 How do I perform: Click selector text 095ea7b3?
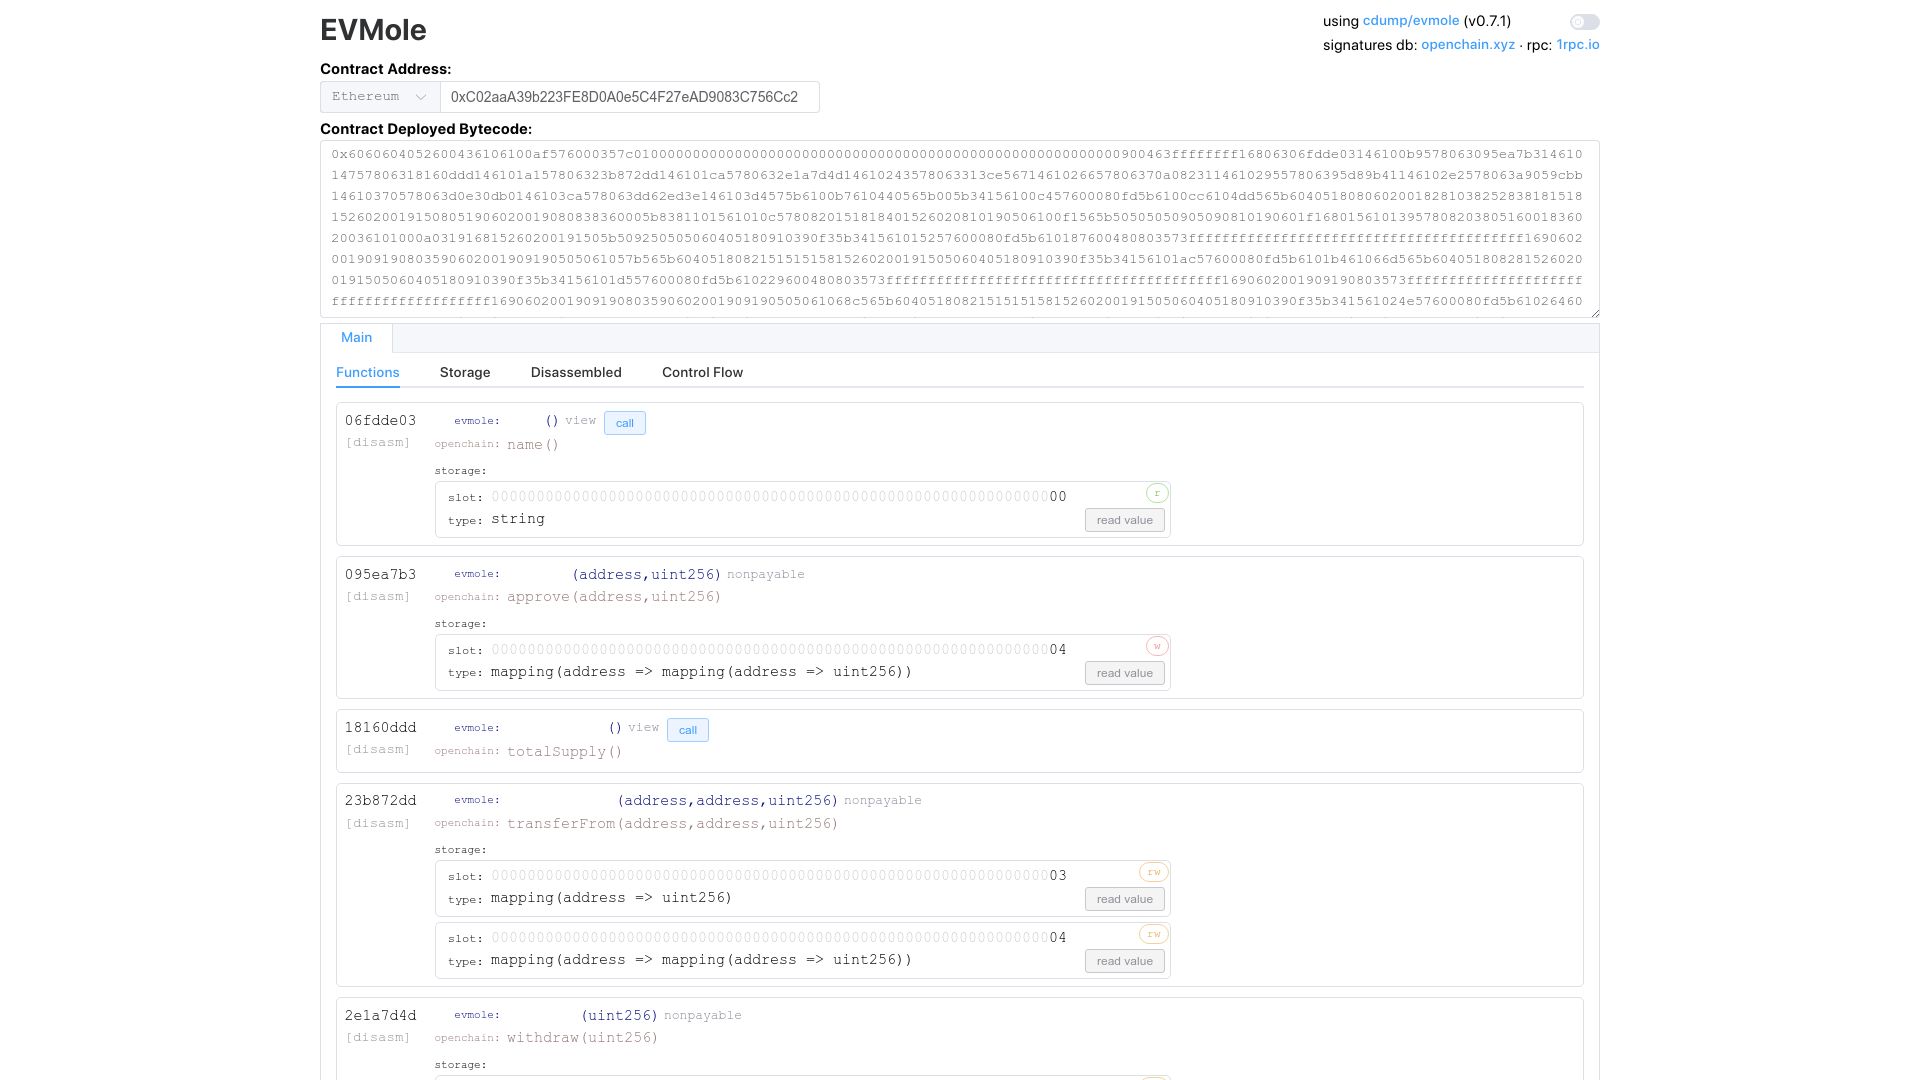381,575
